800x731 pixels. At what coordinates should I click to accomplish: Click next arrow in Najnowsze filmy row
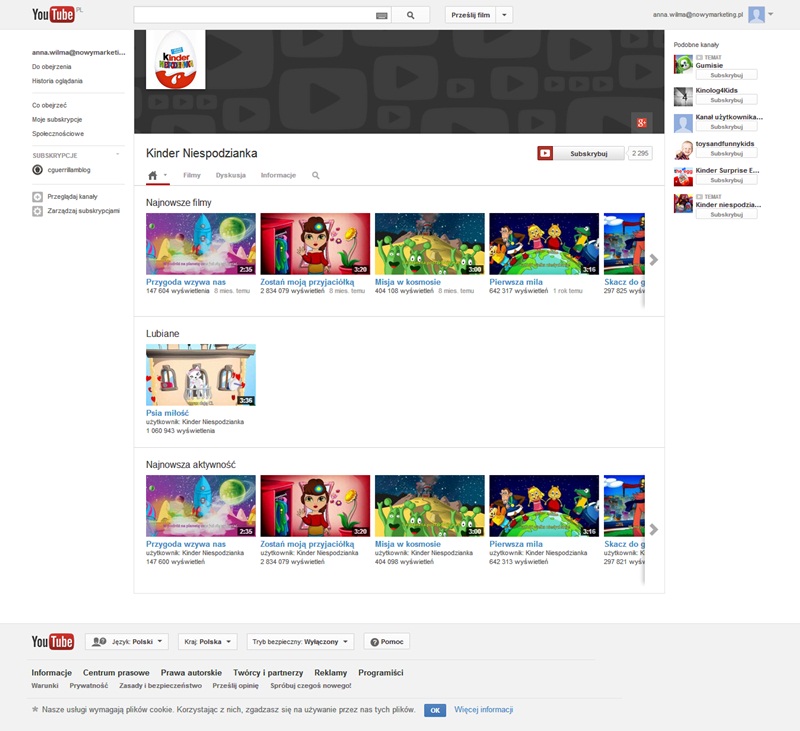654,260
